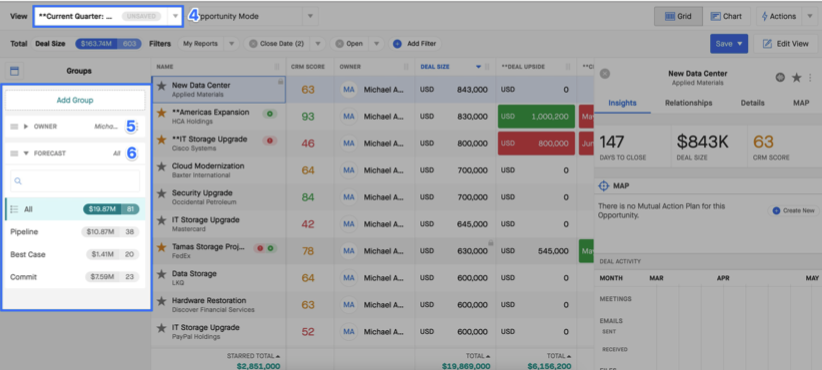Image resolution: width=822 pixels, height=370 pixels.
Task: Remove the Open filter
Action: 340,44
